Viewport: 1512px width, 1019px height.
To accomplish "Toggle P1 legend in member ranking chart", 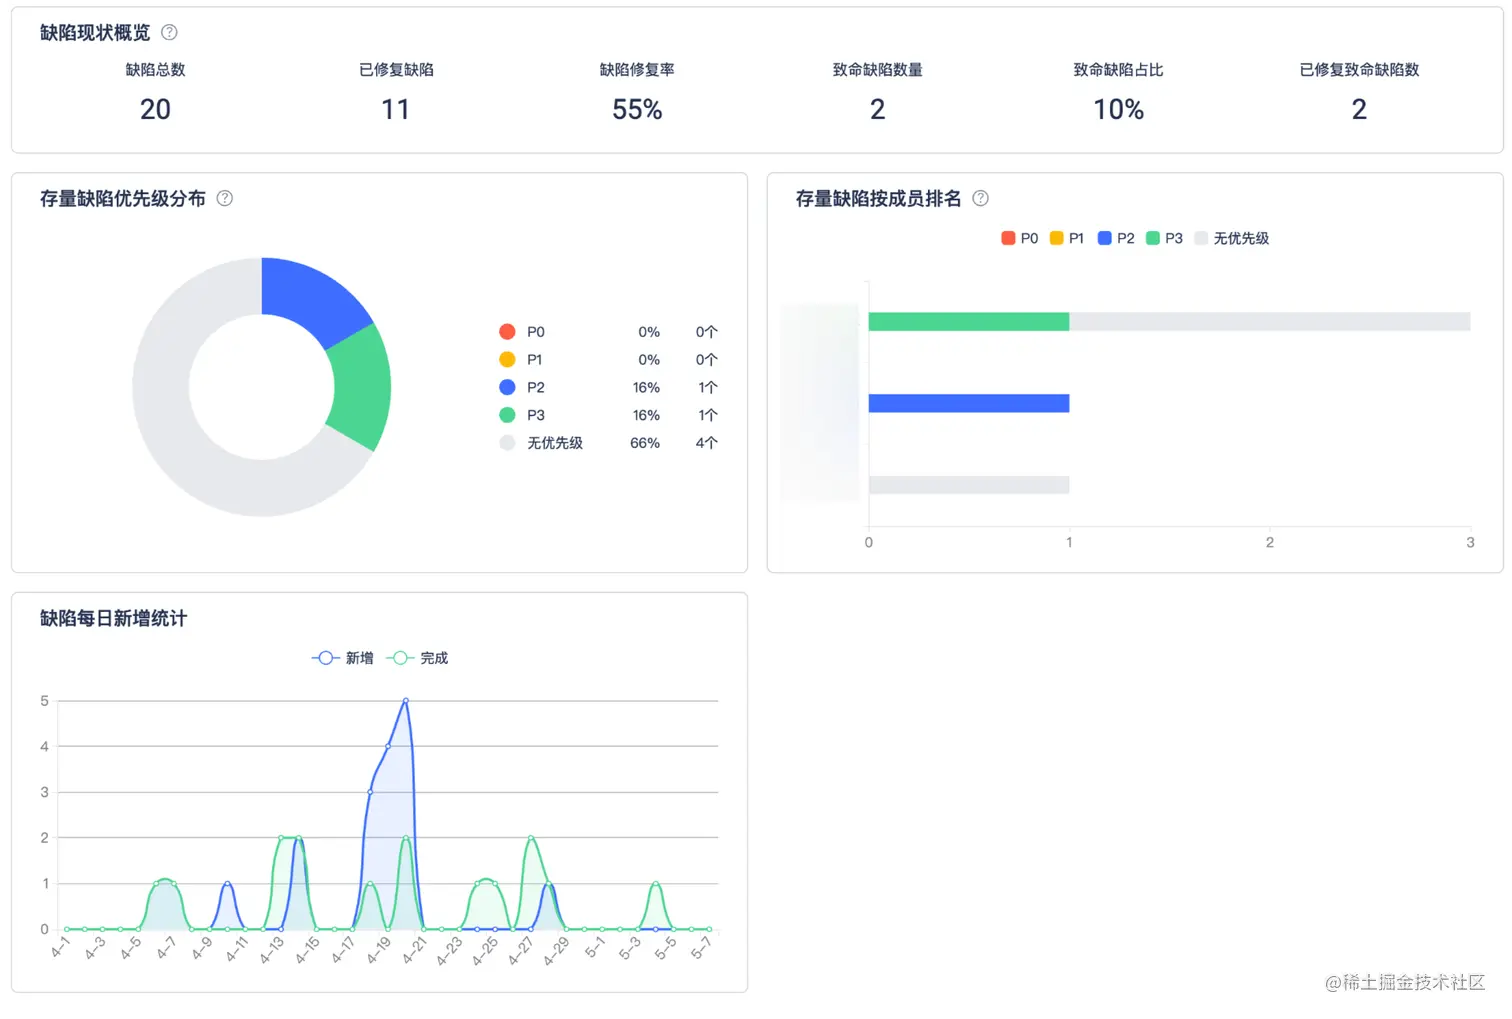I will (x=1067, y=238).
